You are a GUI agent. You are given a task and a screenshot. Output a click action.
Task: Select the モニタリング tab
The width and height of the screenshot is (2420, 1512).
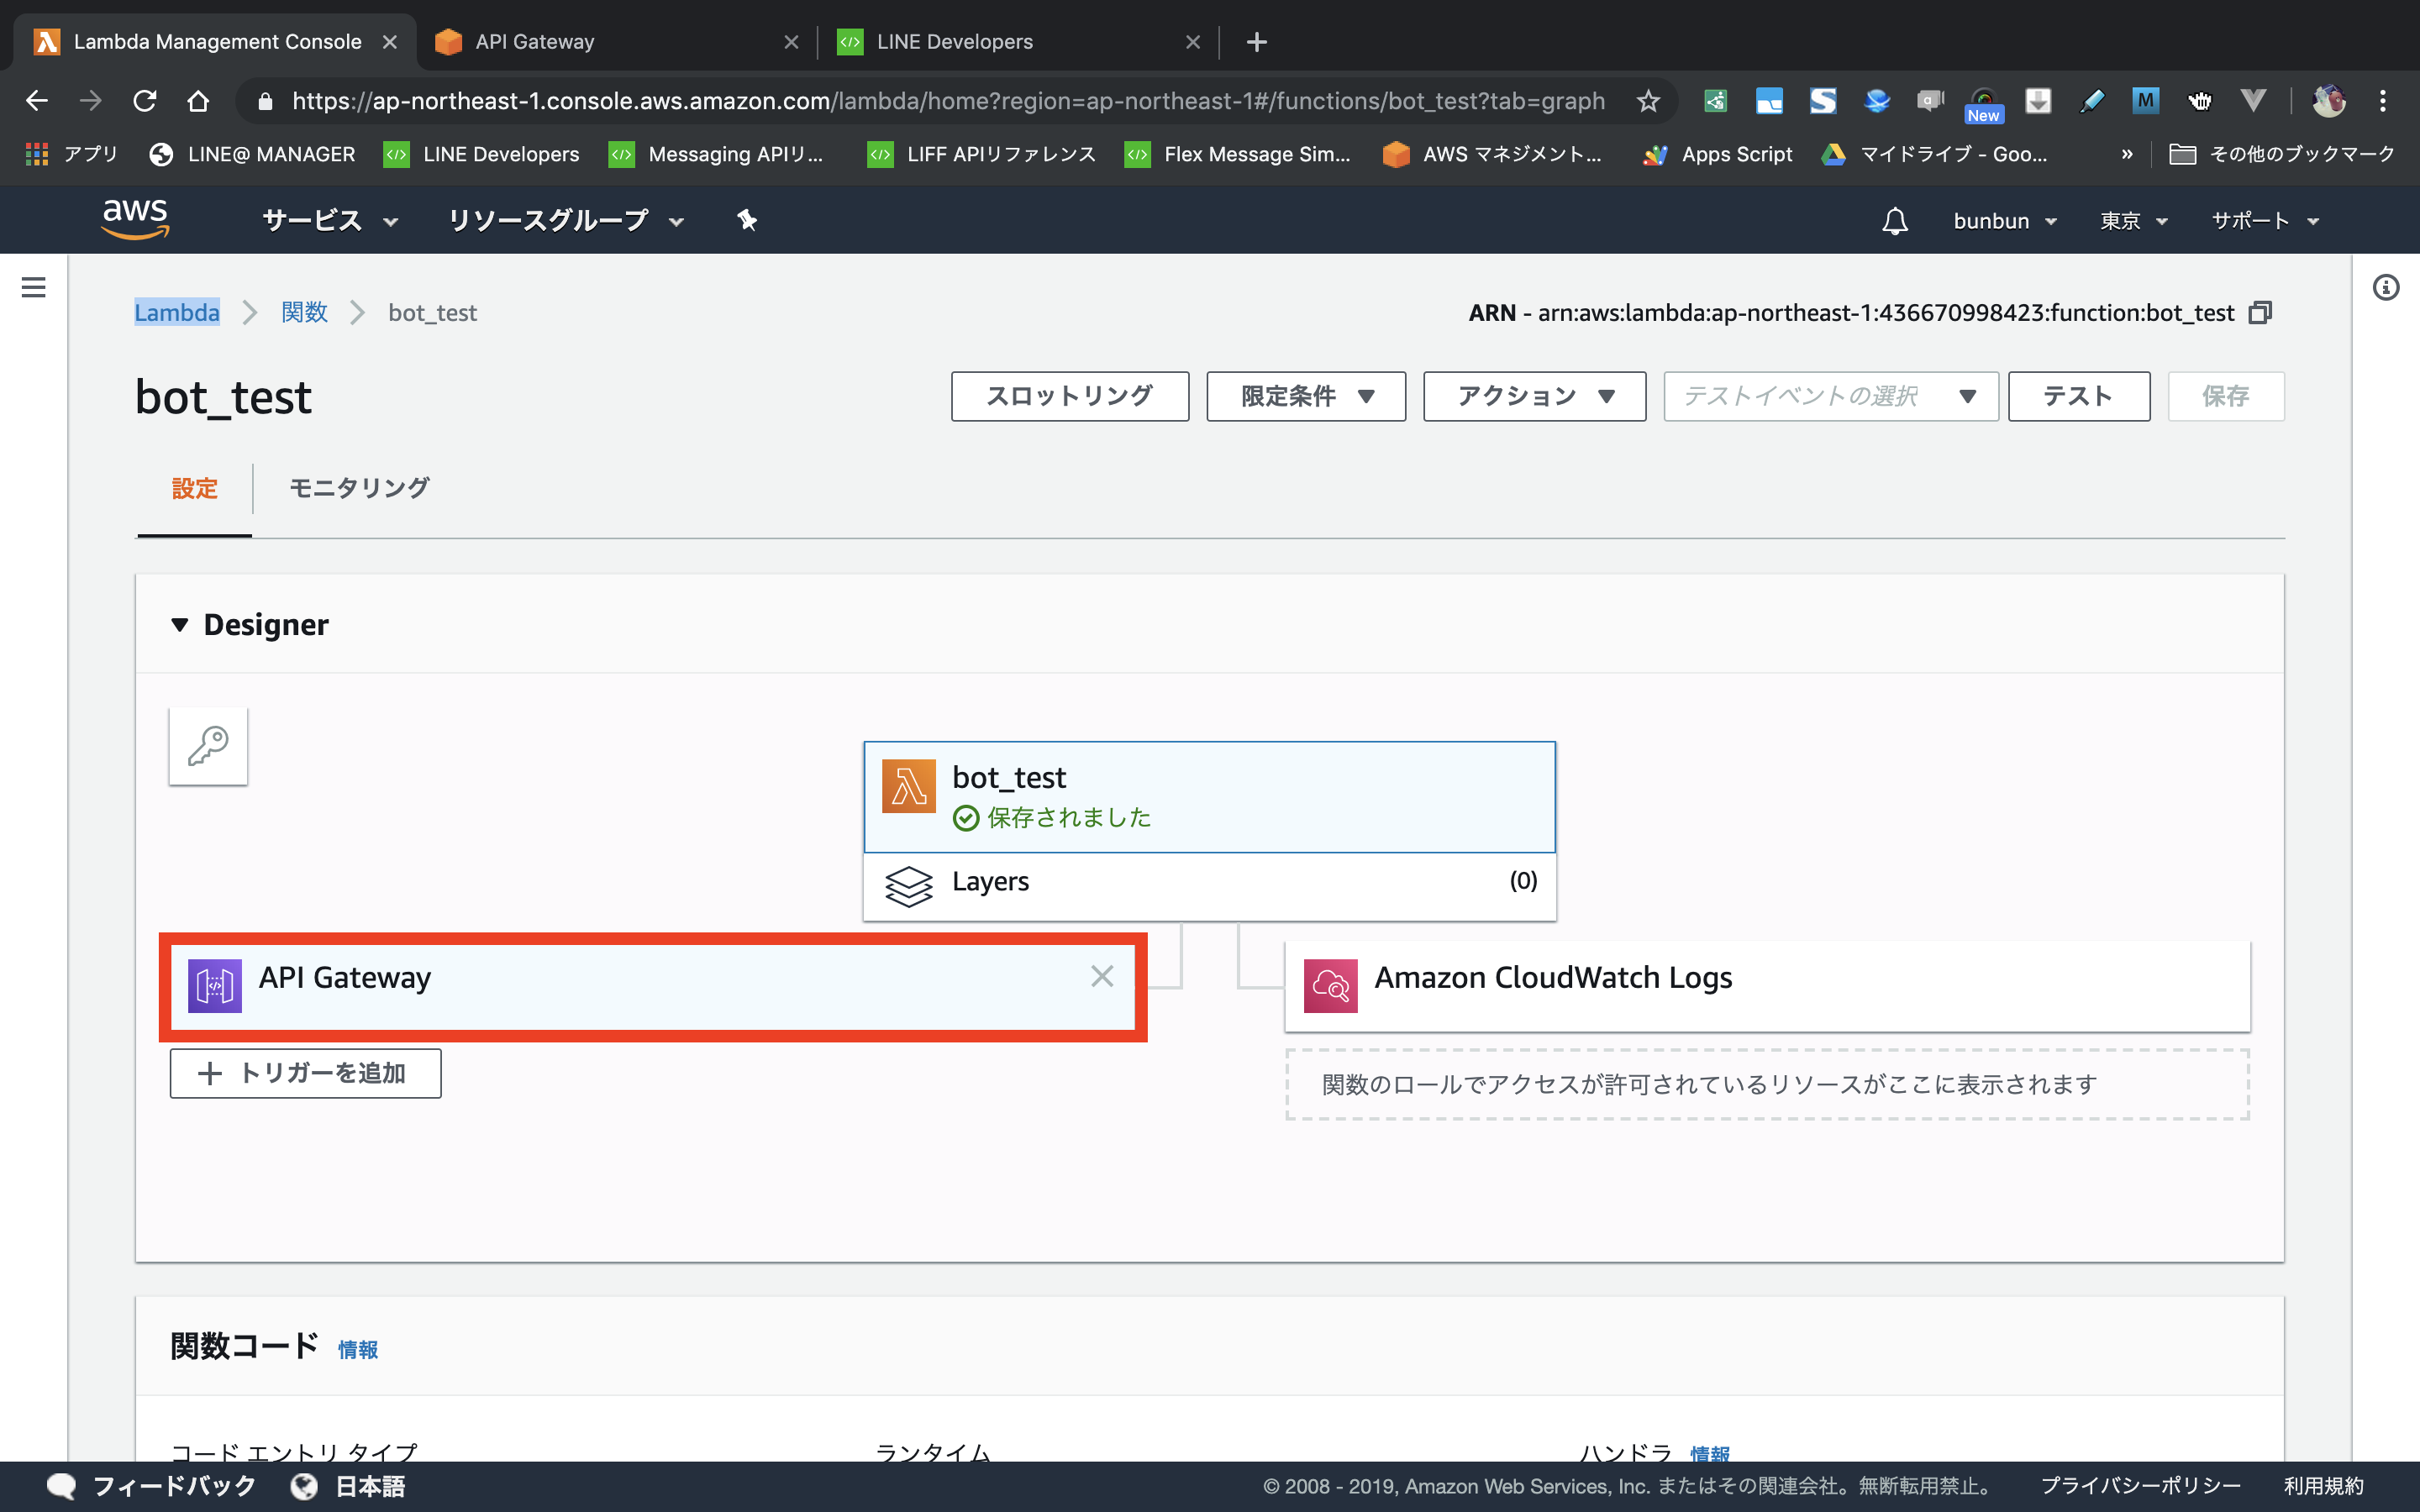tap(359, 488)
